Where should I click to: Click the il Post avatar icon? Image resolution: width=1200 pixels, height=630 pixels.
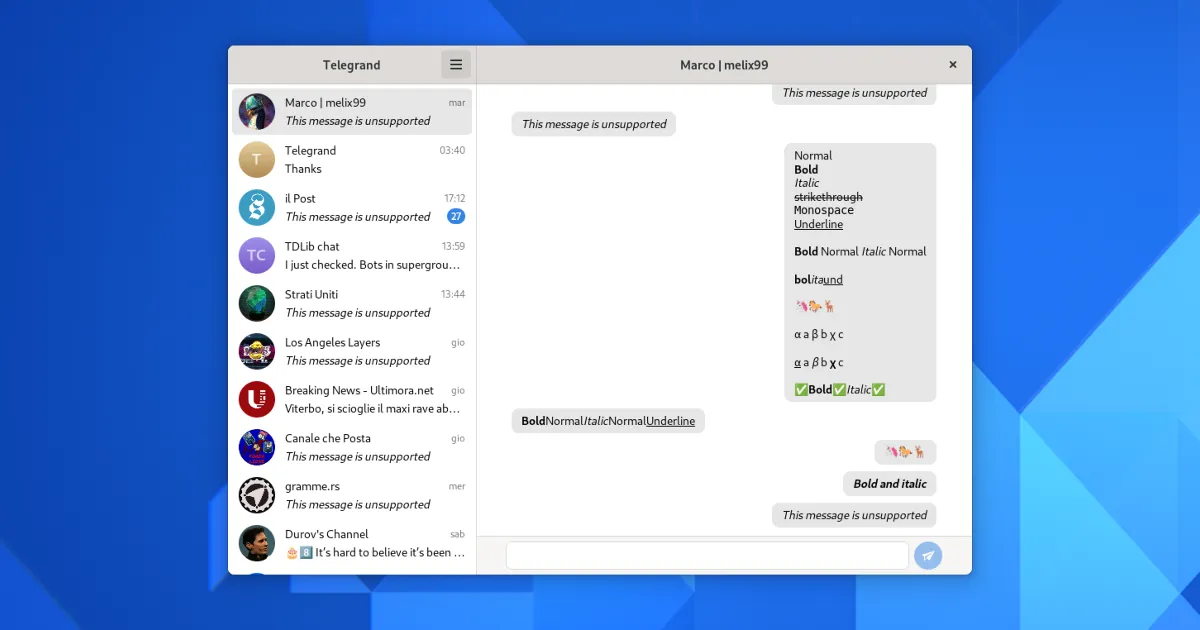(x=257, y=208)
